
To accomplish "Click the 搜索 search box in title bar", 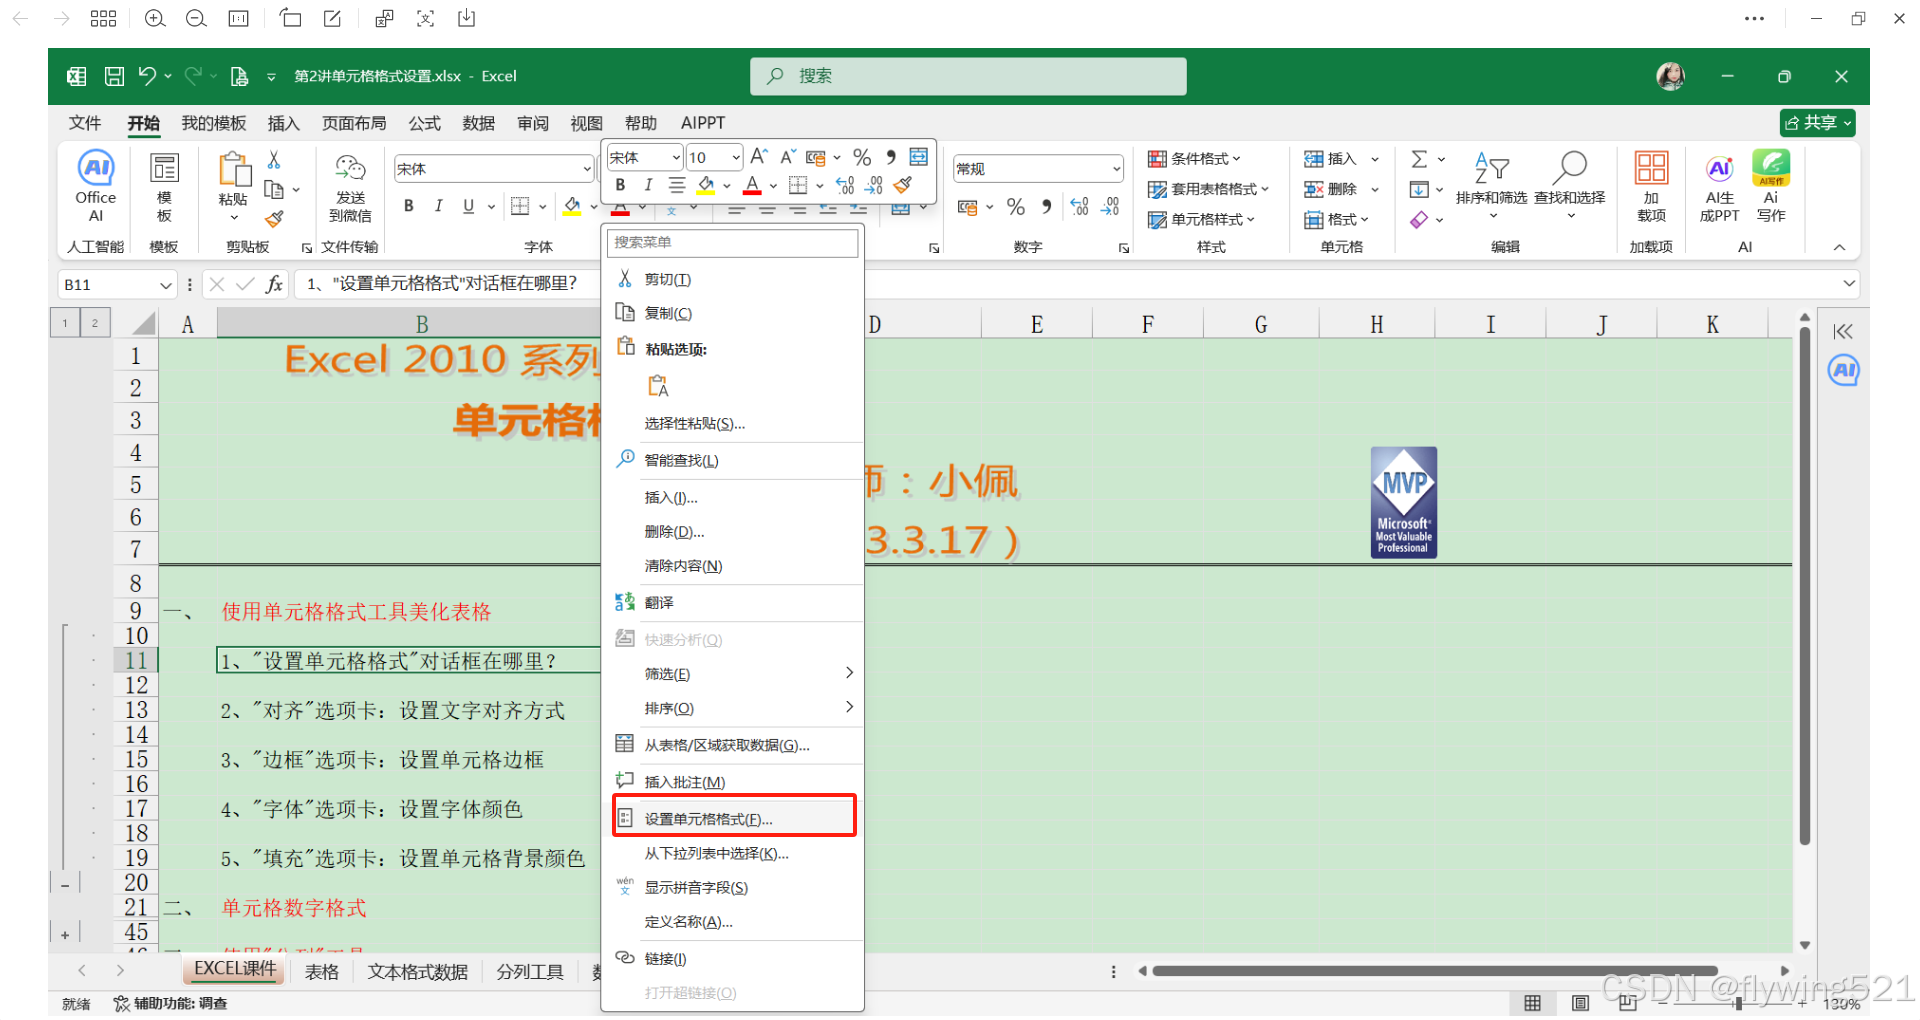I will [968, 76].
